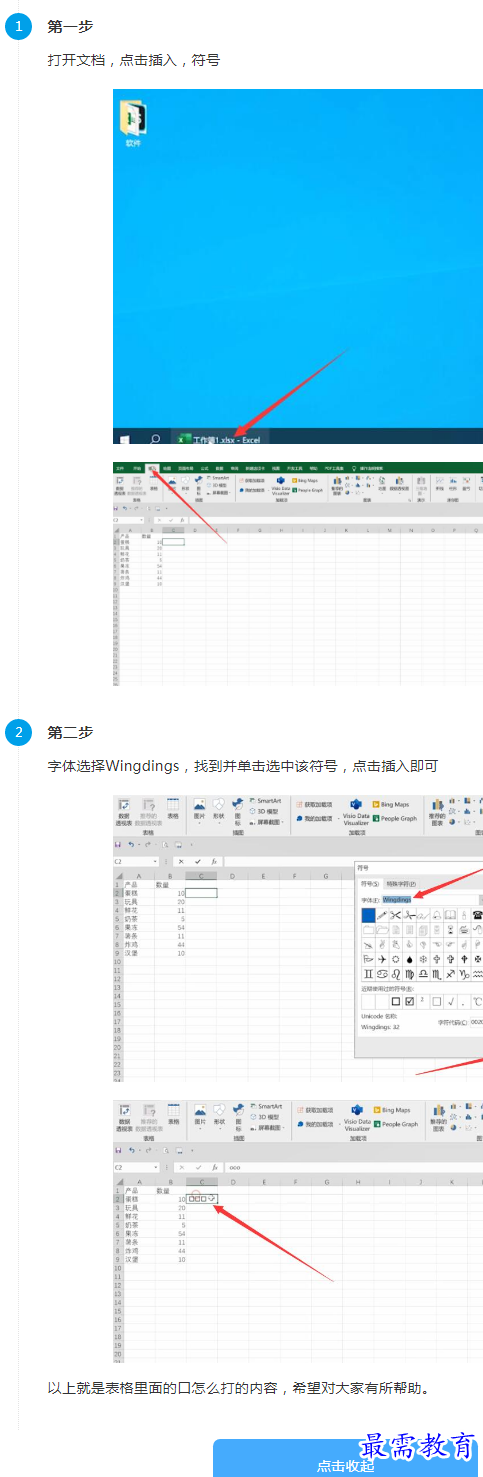Click 图片 icon in the symbol dialog screenshot
This screenshot has width=483, height=1477.
click(x=199, y=810)
